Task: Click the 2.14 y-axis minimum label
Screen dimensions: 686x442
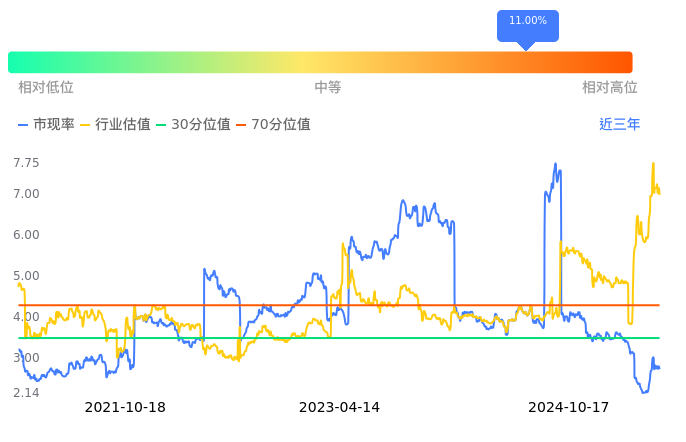Action: pos(26,393)
